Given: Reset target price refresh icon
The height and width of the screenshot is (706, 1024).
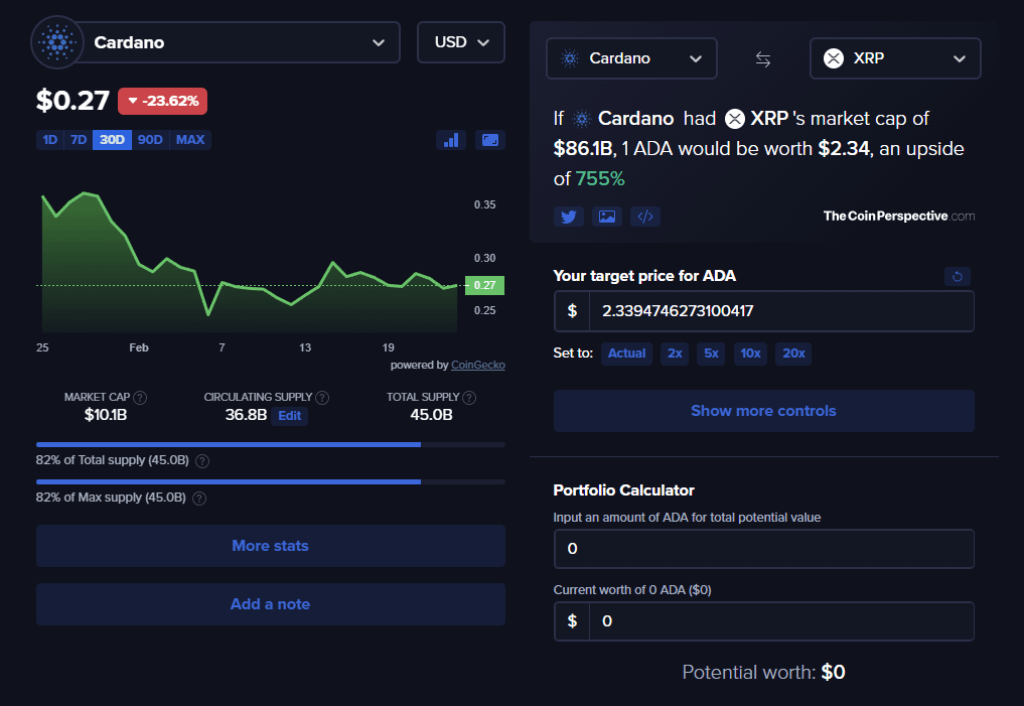Looking at the screenshot, I should tap(957, 276).
